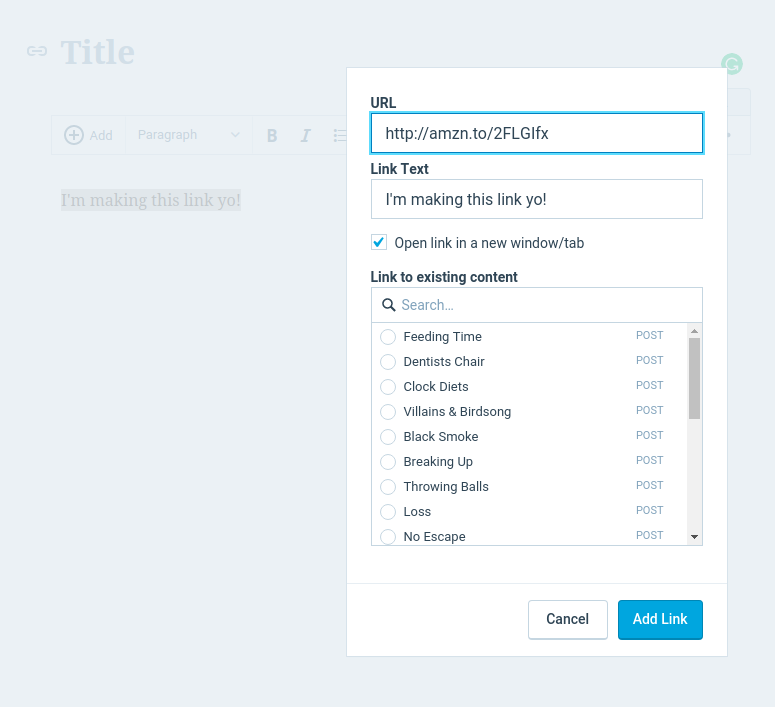The height and width of the screenshot is (707, 775).
Task: Click the content list scrollbar thumb
Action: [694, 378]
